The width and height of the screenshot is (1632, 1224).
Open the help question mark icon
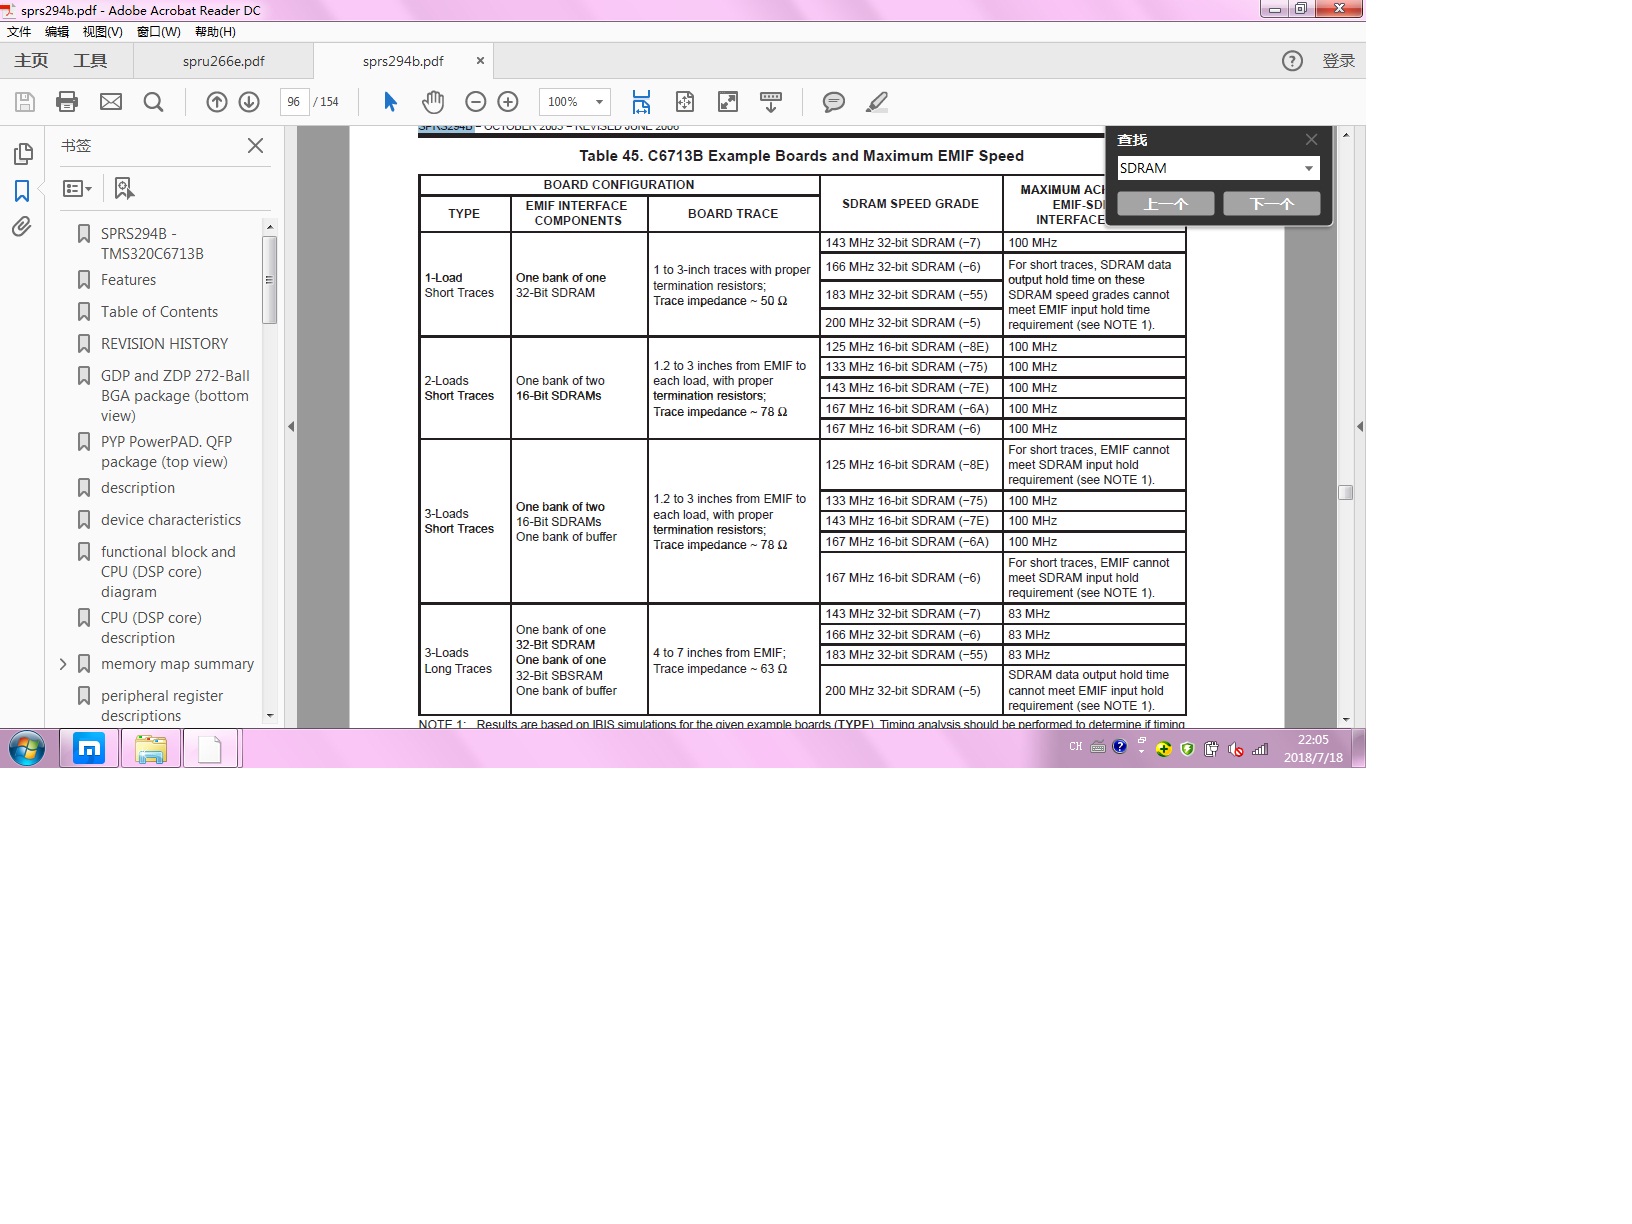coord(1292,61)
